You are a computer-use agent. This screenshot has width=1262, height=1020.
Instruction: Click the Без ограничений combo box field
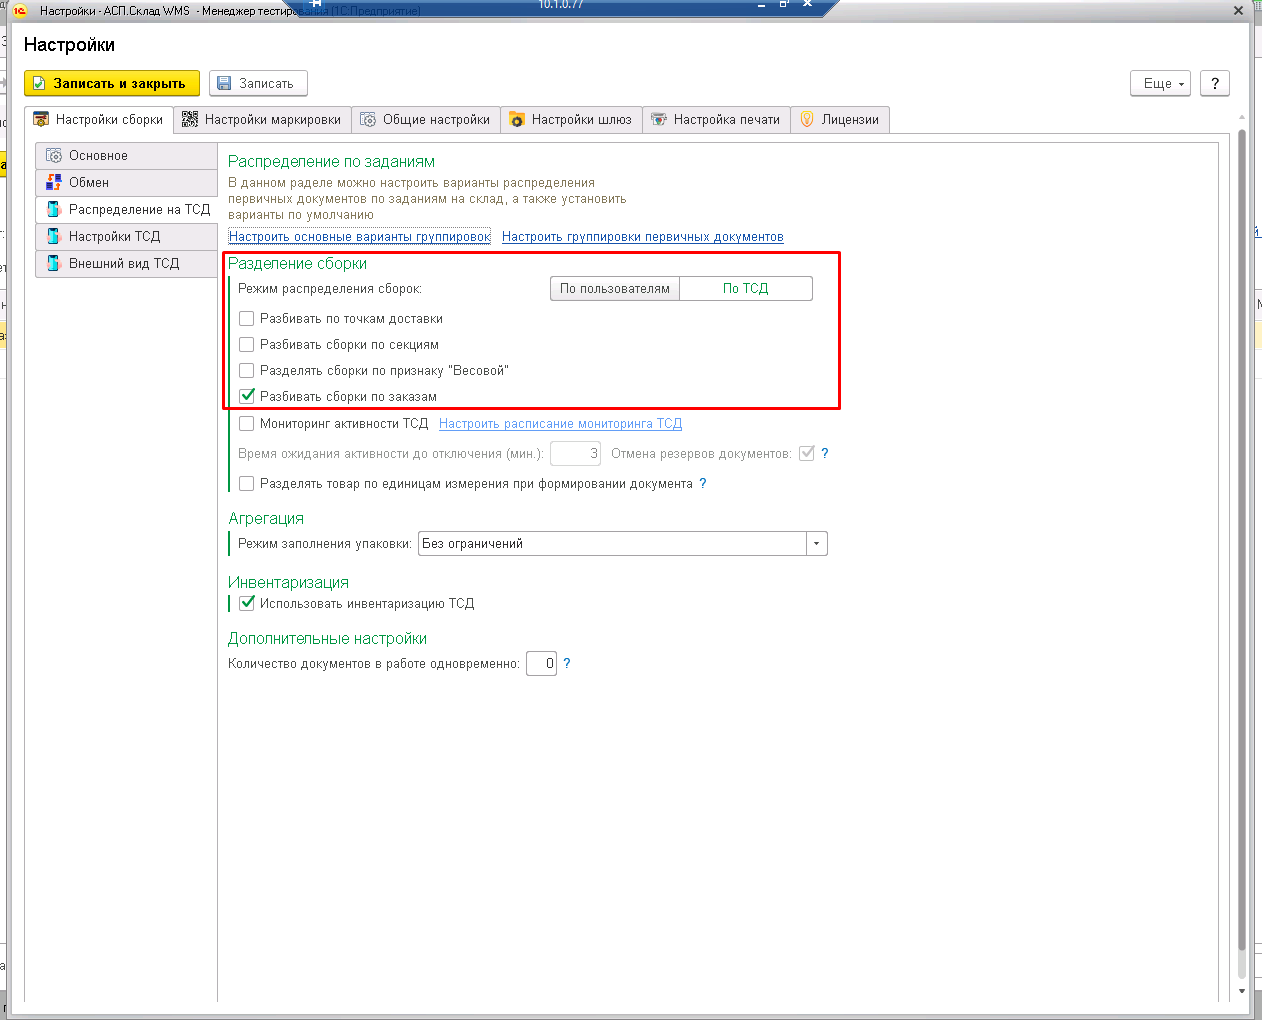point(612,544)
